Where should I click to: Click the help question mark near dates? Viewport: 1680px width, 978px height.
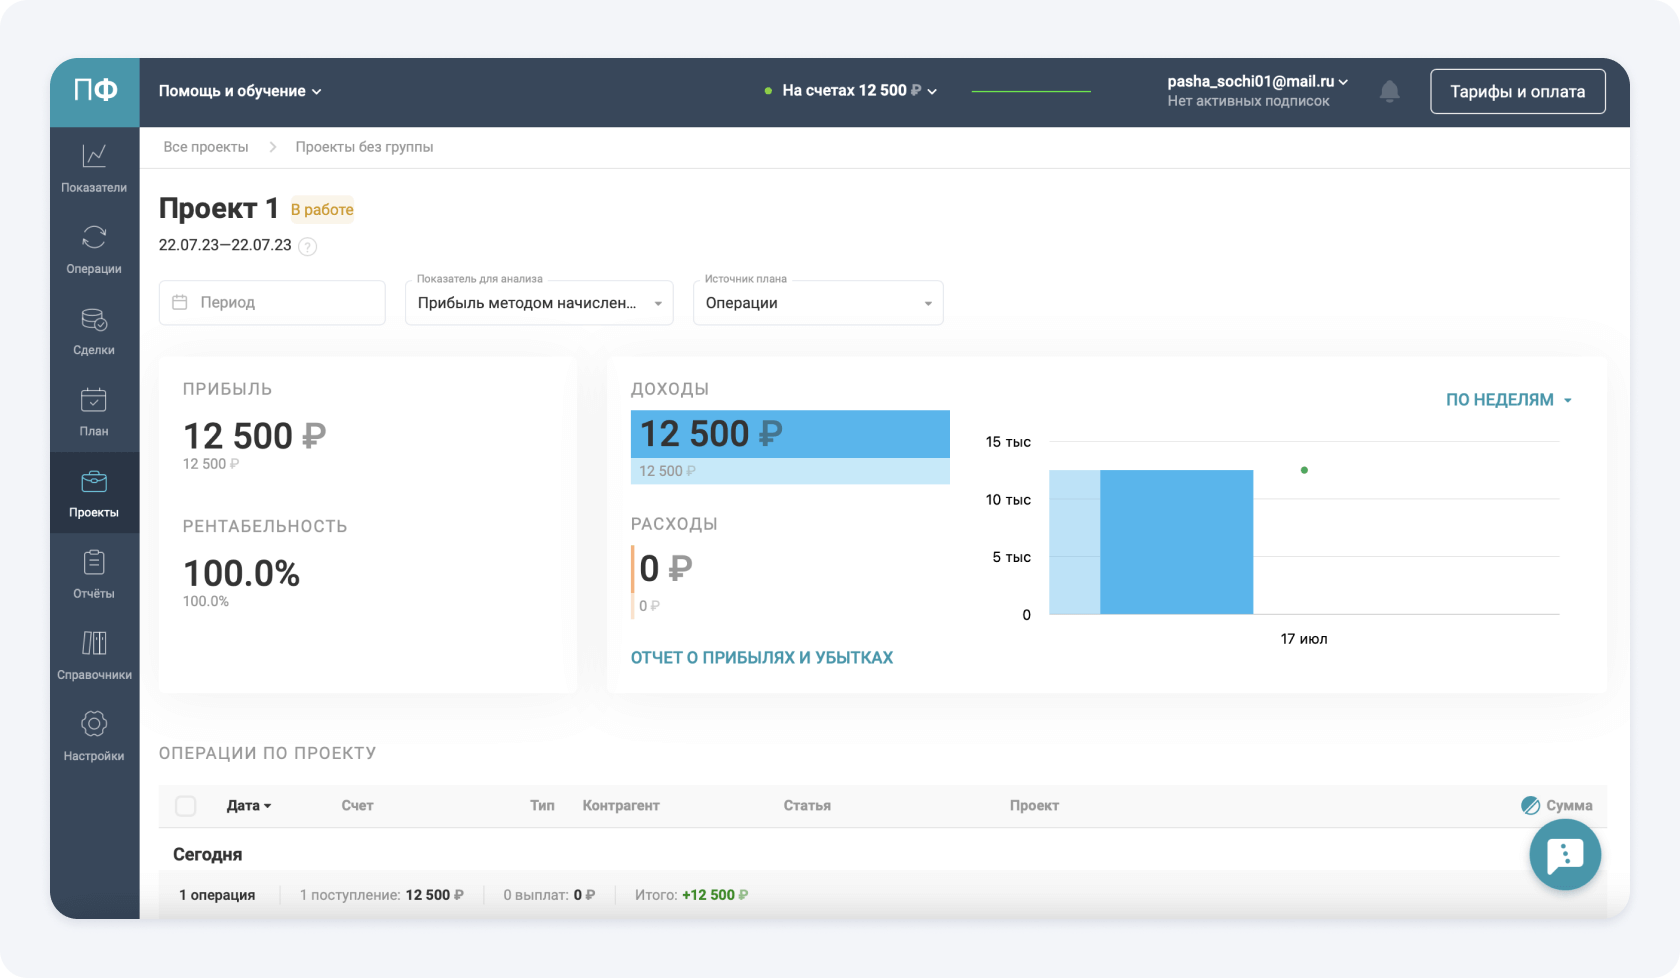308,247
